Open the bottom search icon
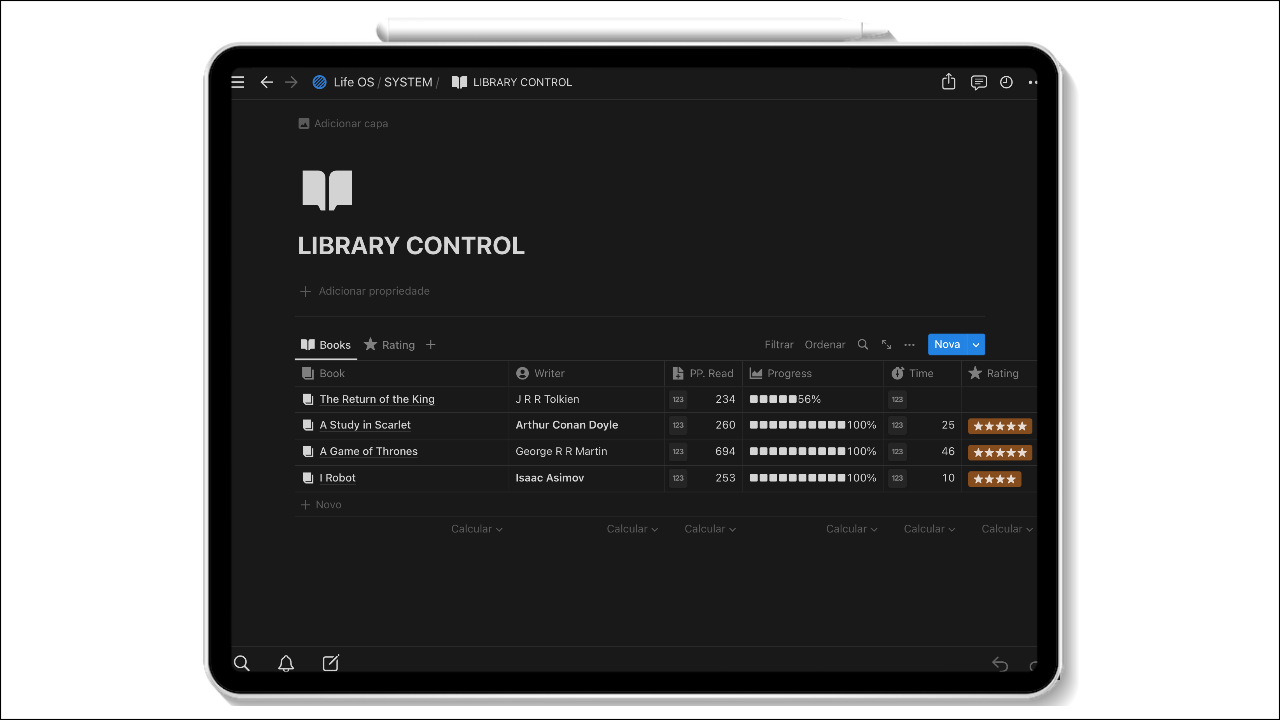Screen dimensions: 1280x720 [x=242, y=663]
